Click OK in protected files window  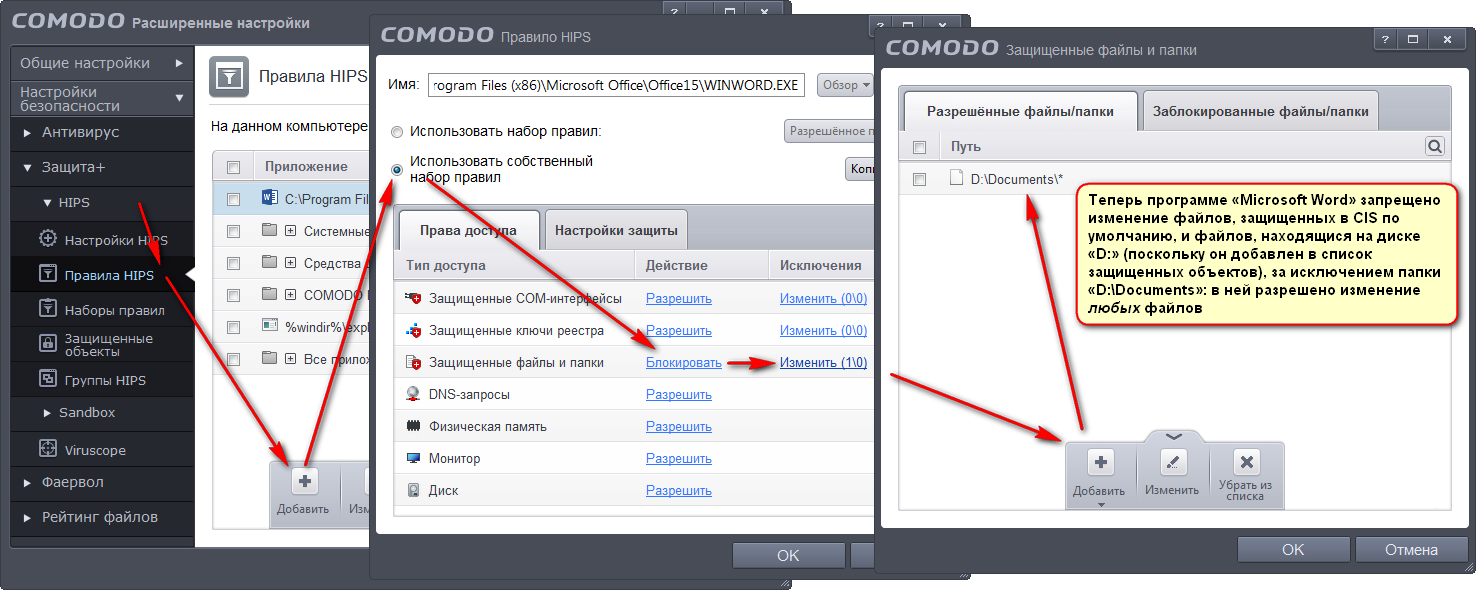tap(1293, 549)
